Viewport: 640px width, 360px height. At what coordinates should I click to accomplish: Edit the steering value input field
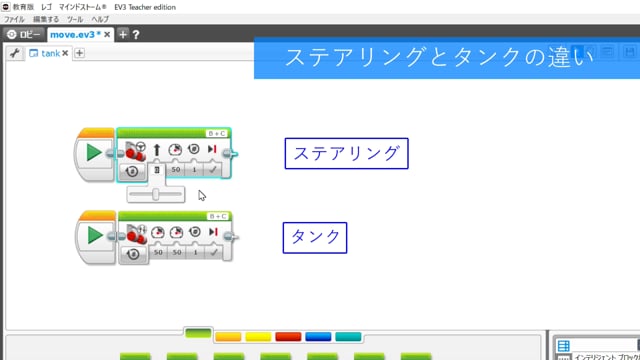point(157,170)
